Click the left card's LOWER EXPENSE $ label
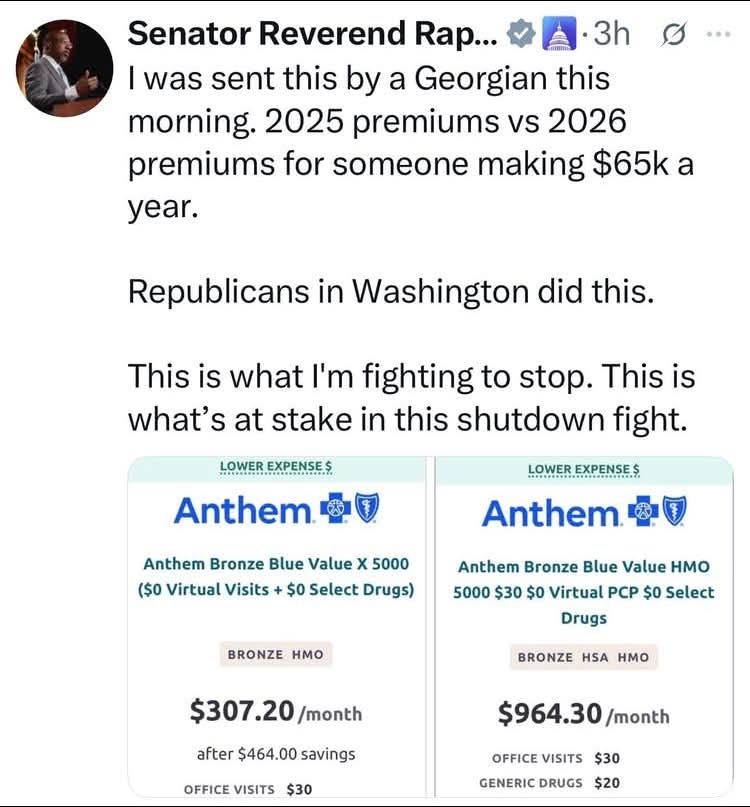 click(x=276, y=466)
